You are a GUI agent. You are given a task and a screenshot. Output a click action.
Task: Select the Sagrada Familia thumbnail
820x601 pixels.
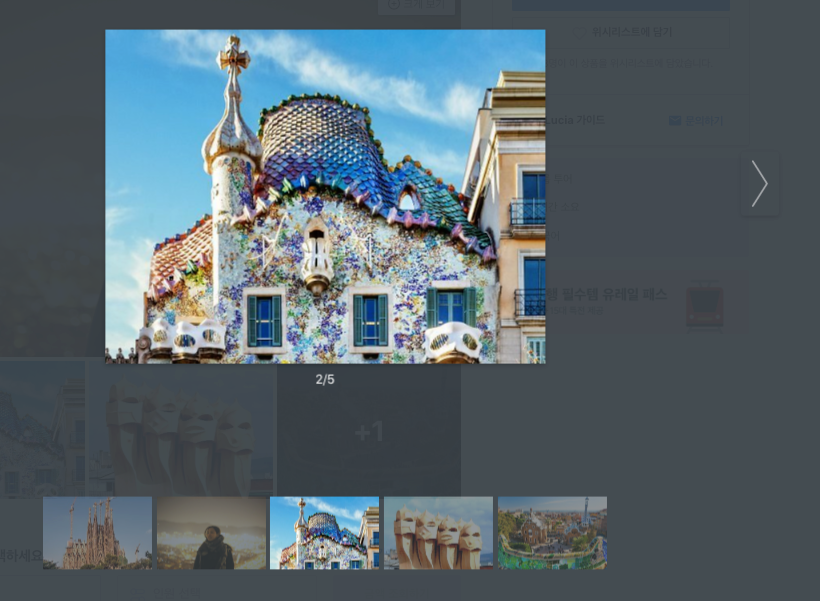(x=98, y=533)
